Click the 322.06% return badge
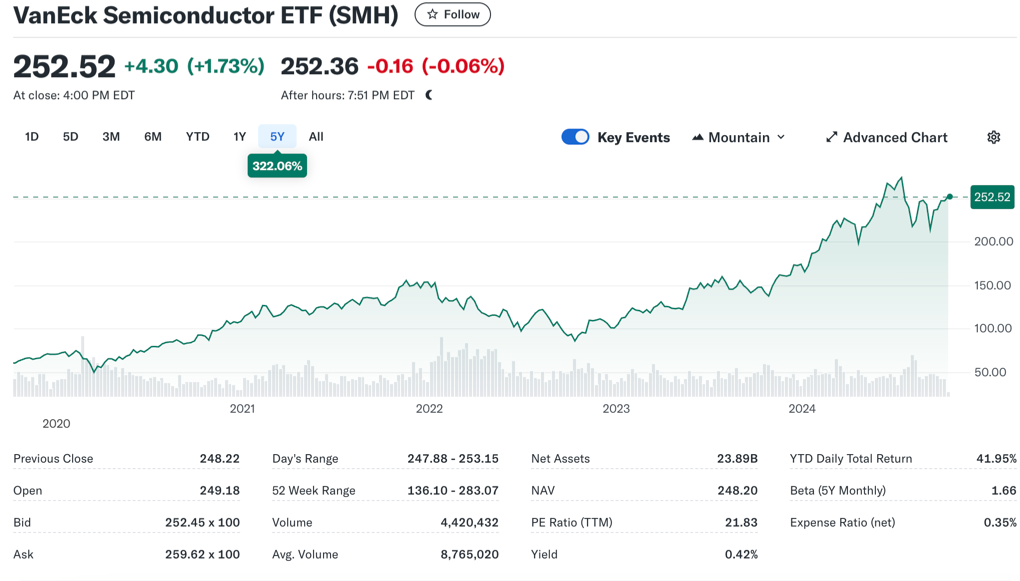This screenshot has height=581, width=1020. [277, 165]
